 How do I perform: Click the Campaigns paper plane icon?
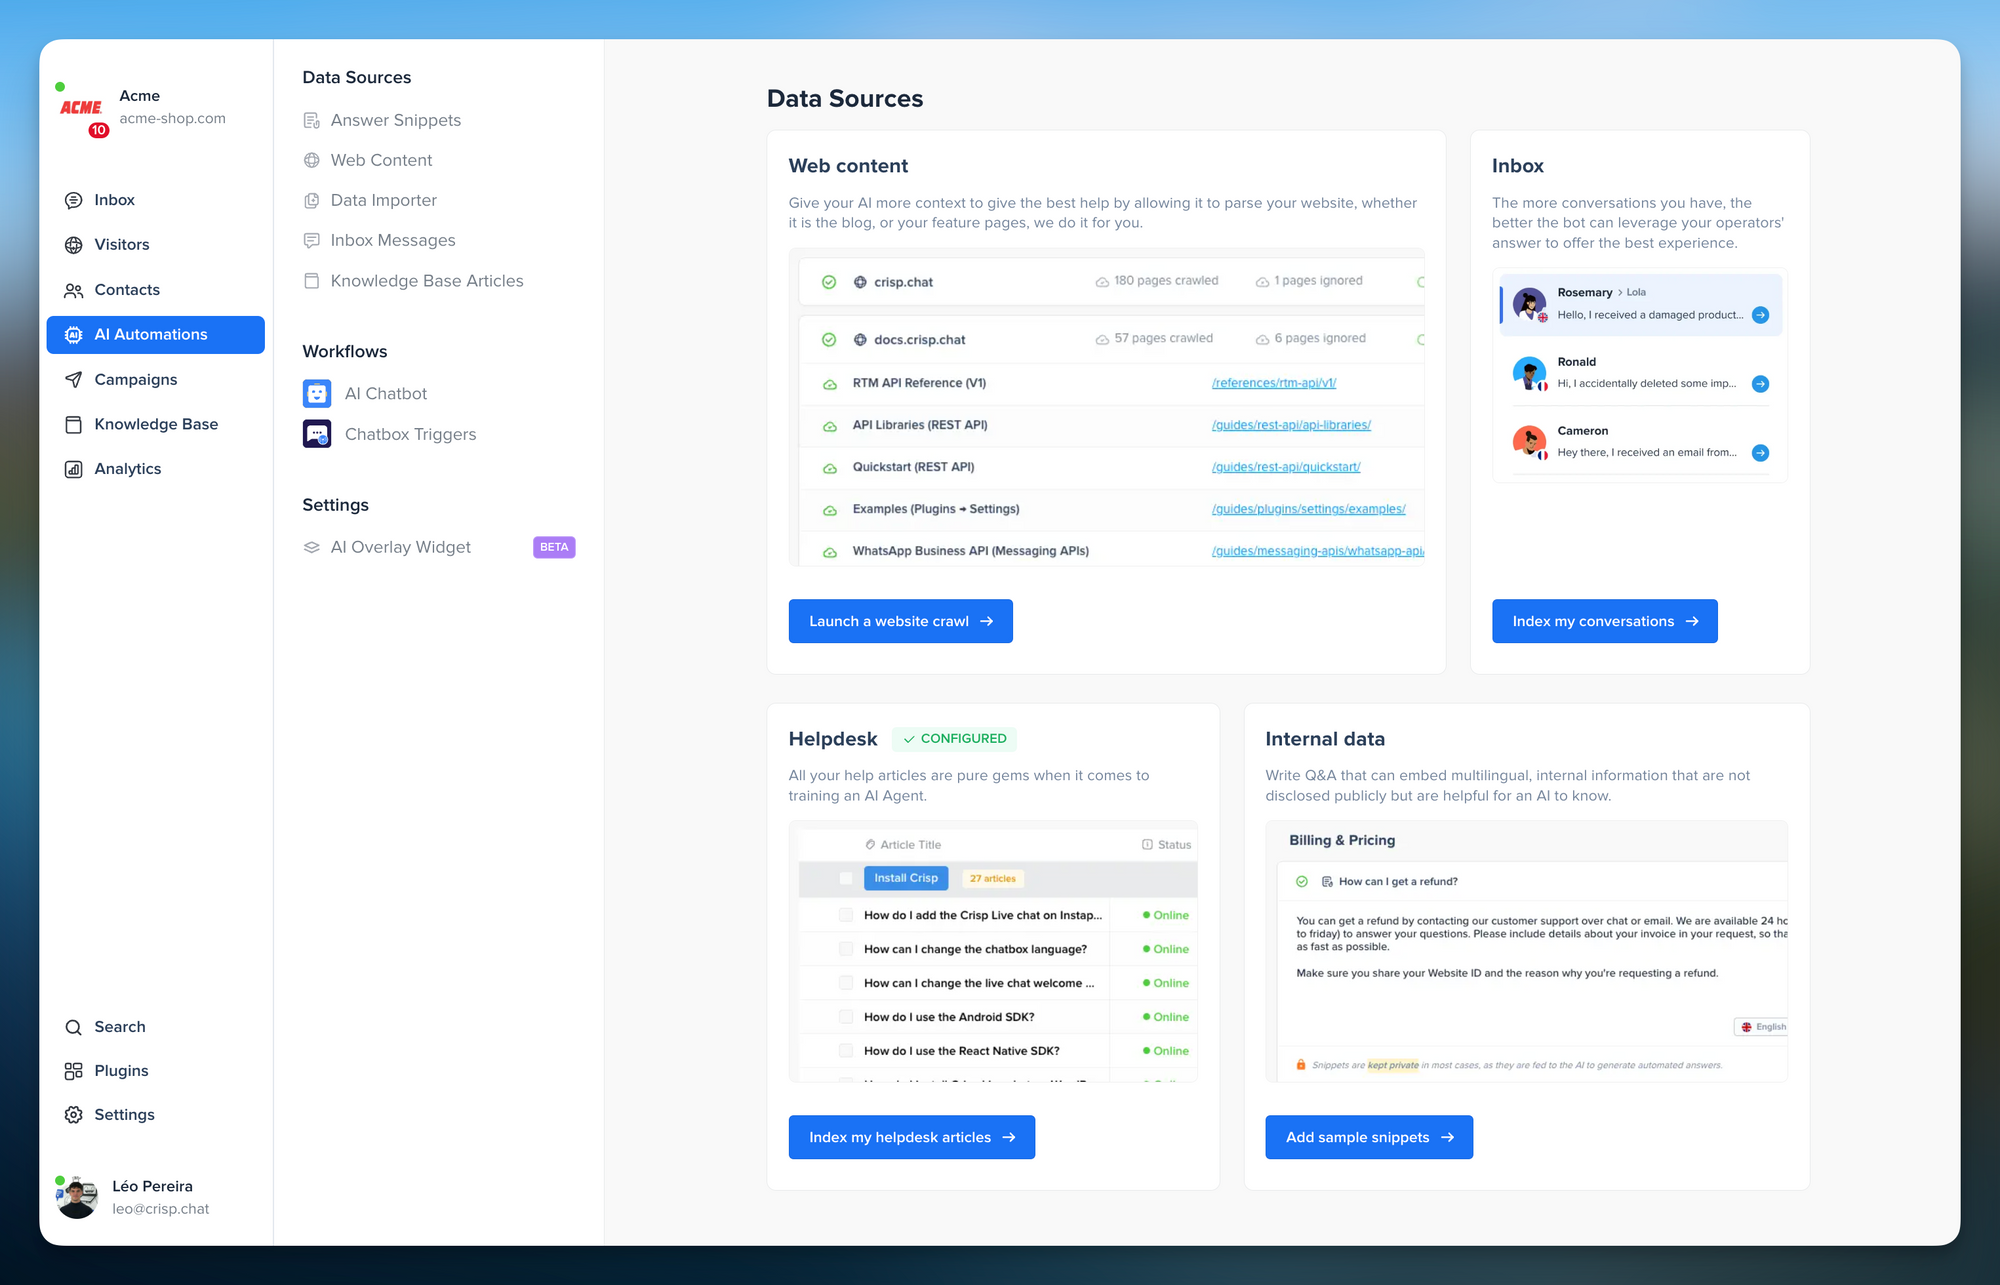coord(73,380)
